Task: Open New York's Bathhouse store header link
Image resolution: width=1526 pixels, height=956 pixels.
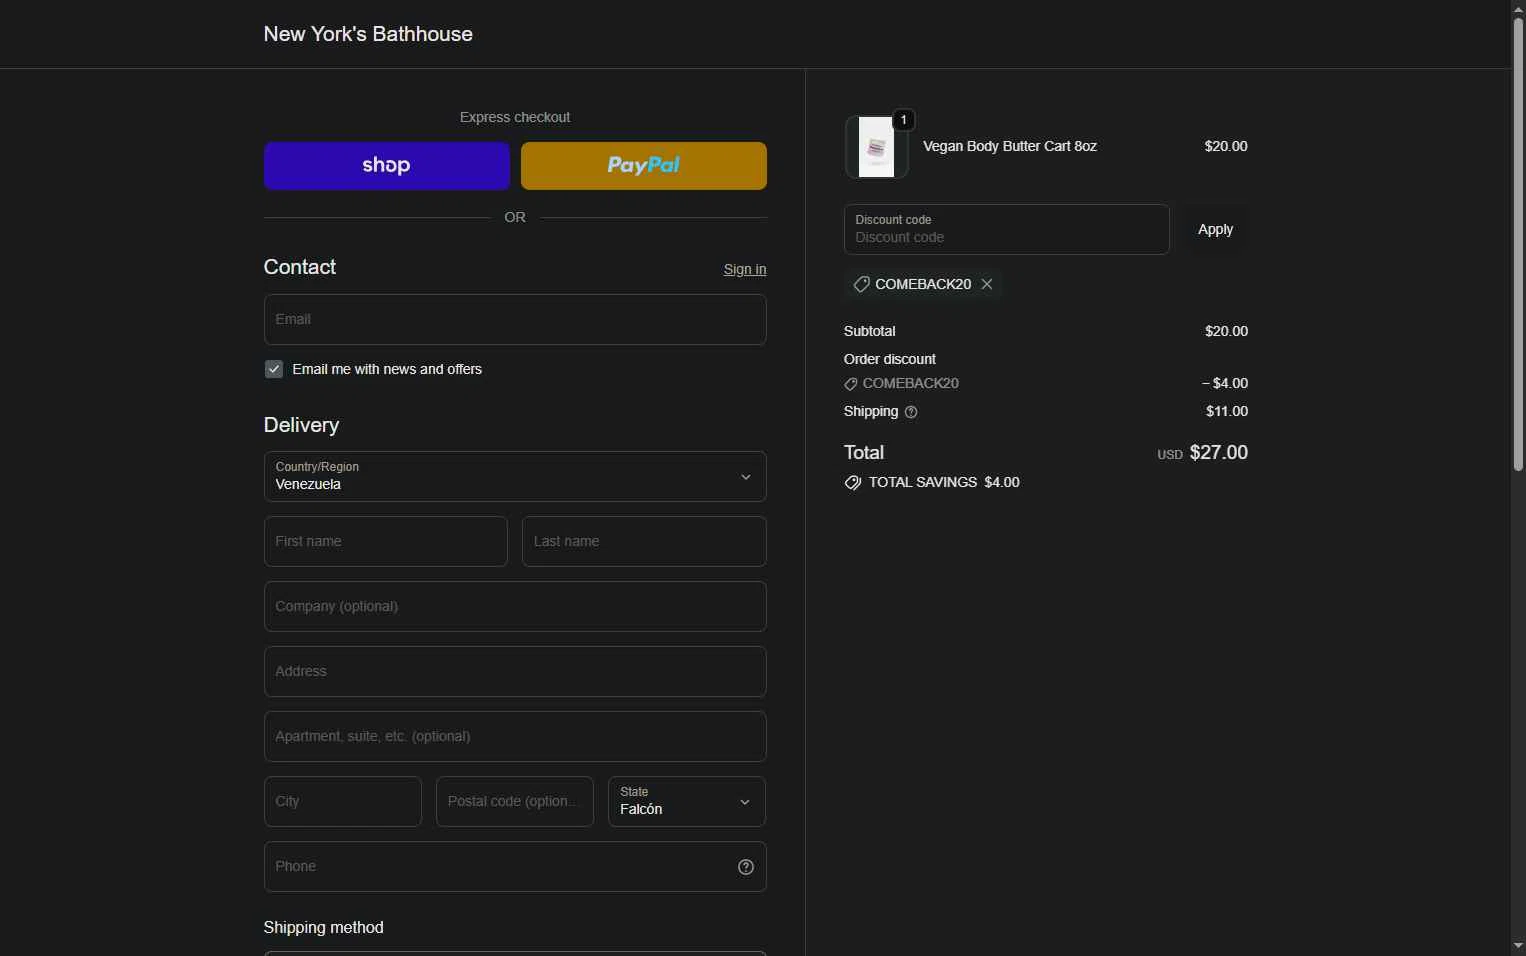Action: coord(368,34)
